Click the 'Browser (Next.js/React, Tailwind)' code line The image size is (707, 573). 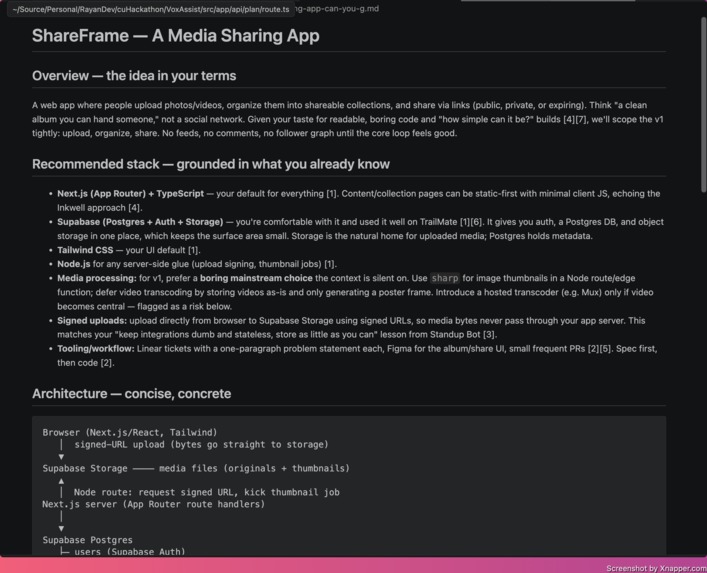click(130, 433)
